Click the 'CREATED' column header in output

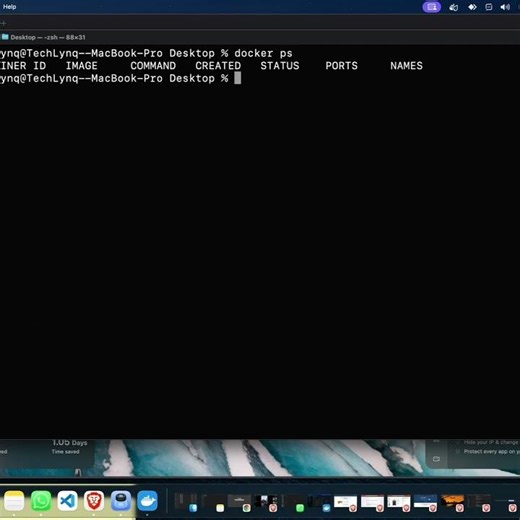point(218,66)
